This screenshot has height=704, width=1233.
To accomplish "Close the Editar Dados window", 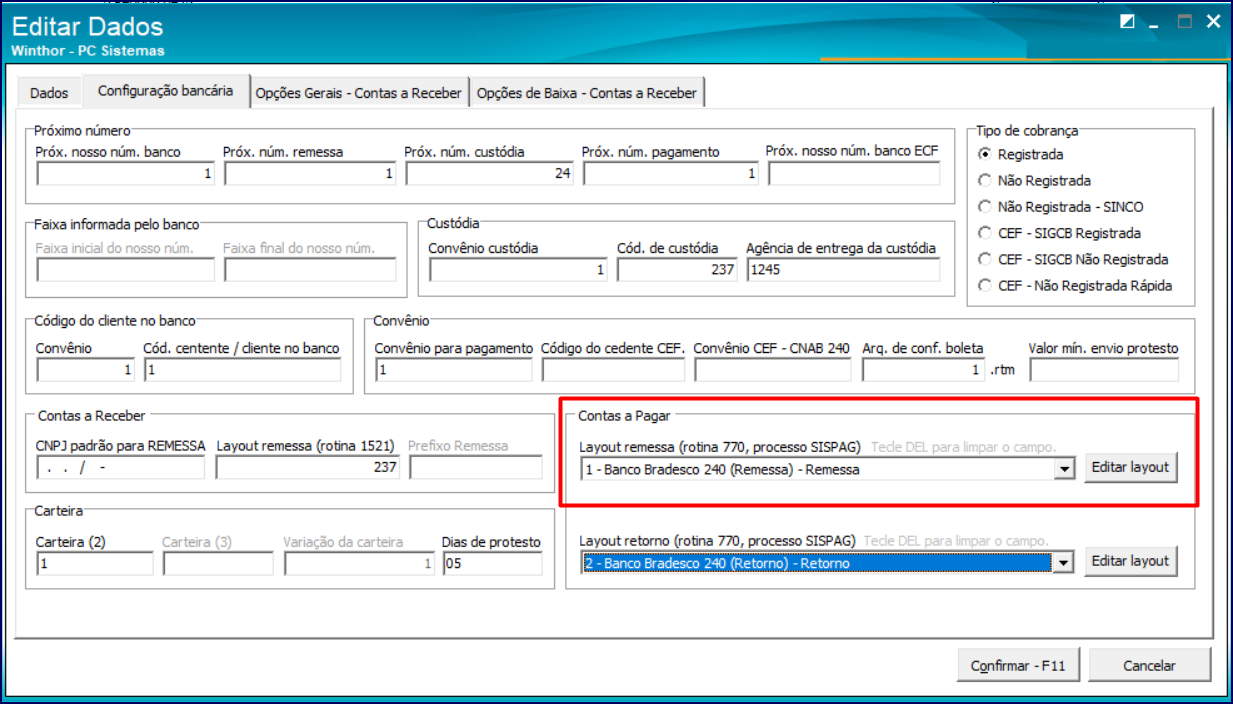I will point(1213,21).
